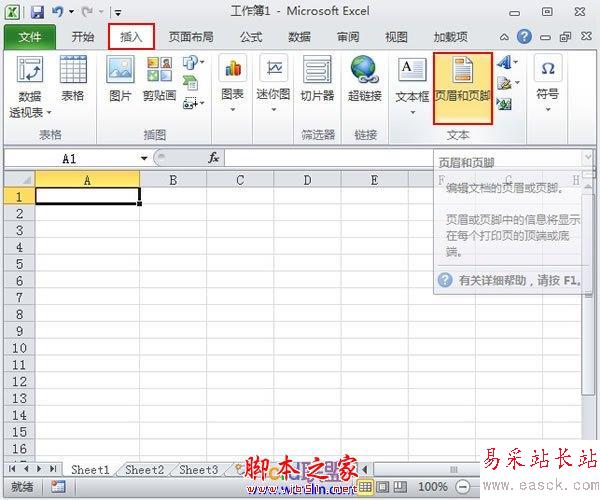The height and width of the screenshot is (500, 600).
Task: Select column B header
Action: coord(173,180)
